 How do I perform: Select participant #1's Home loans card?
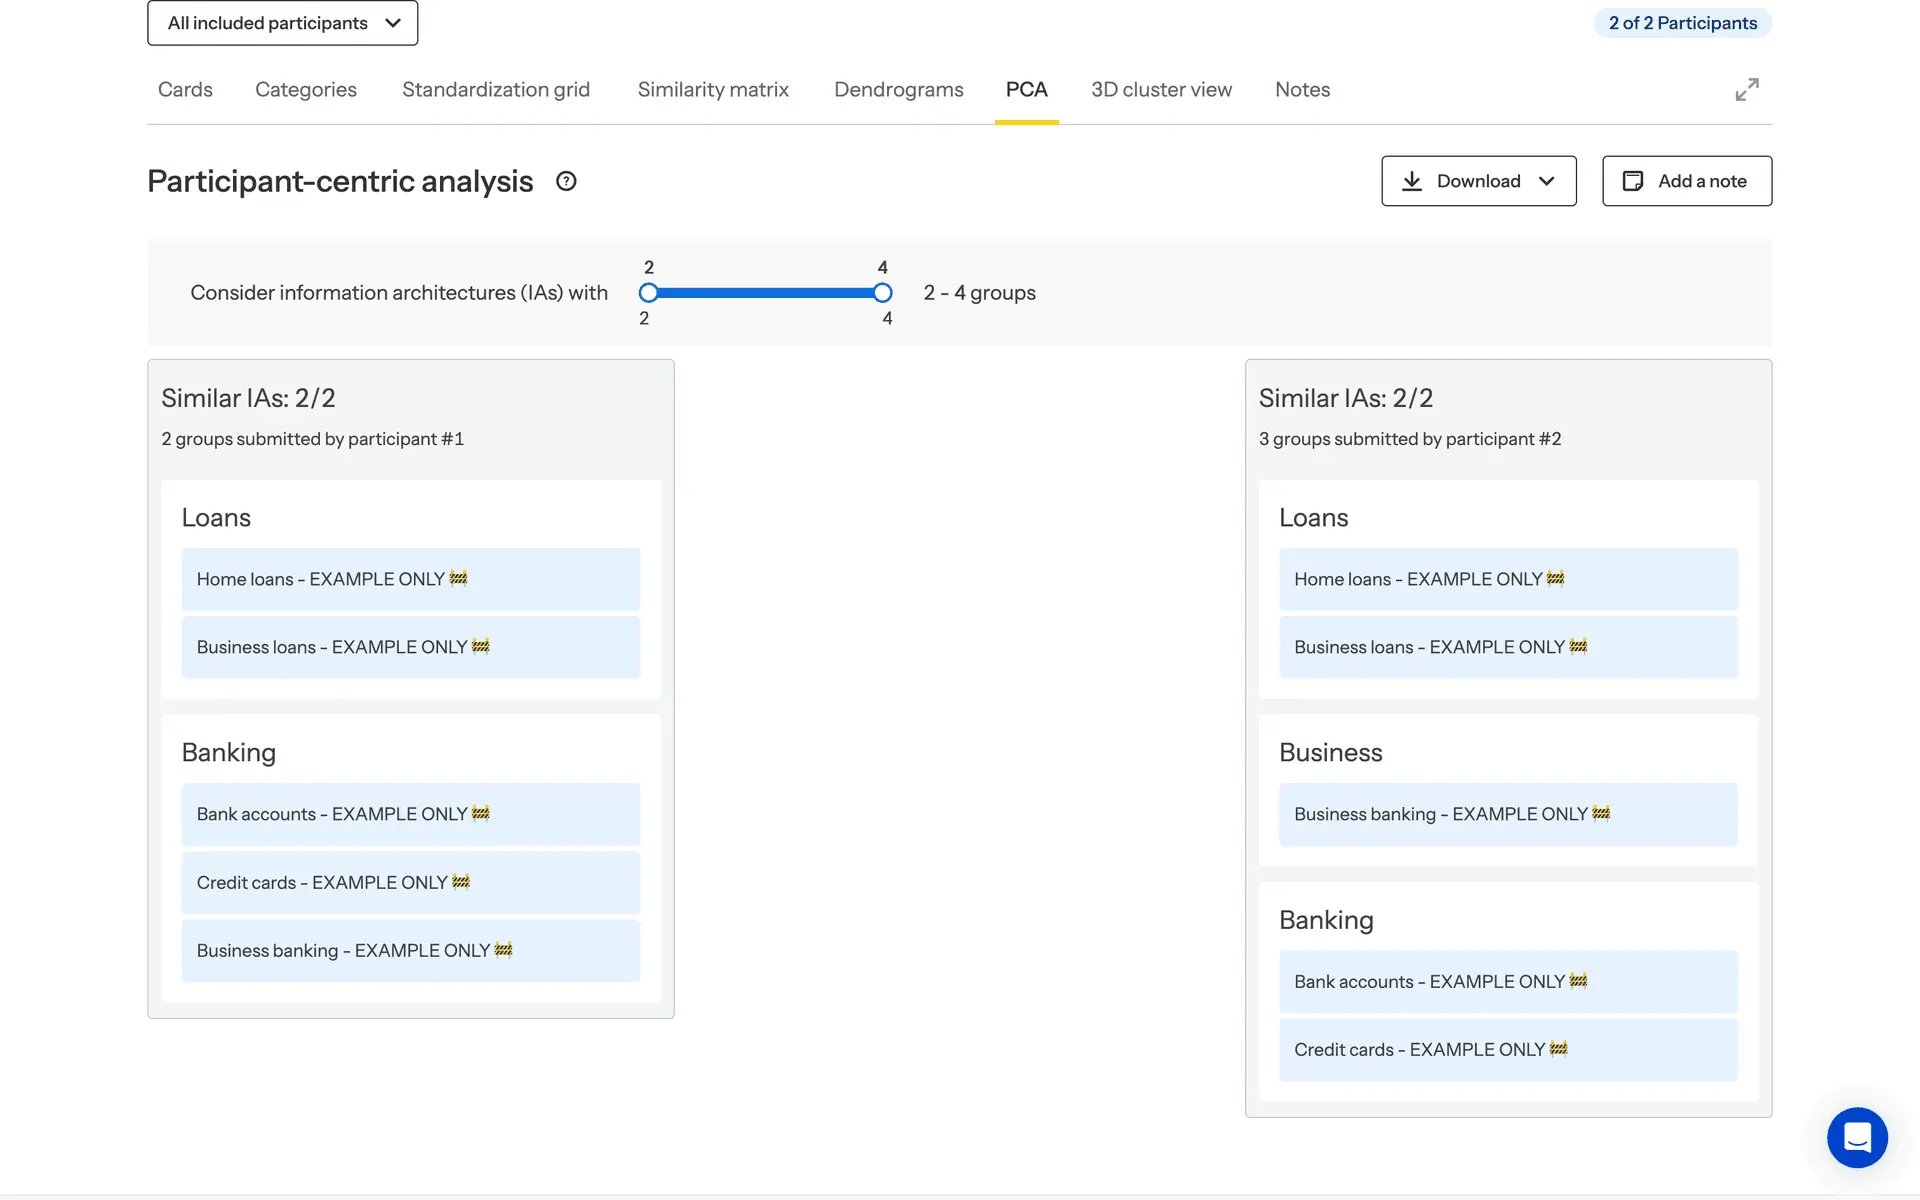[x=410, y=579]
